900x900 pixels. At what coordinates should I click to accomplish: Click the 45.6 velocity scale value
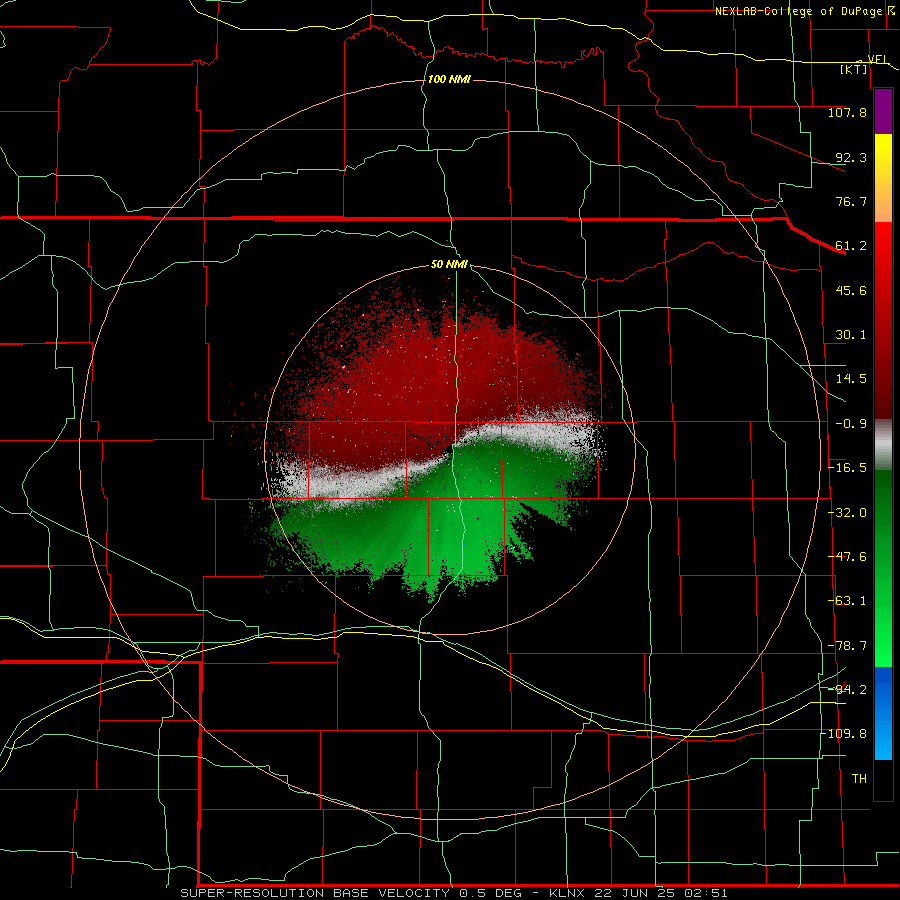[851, 290]
